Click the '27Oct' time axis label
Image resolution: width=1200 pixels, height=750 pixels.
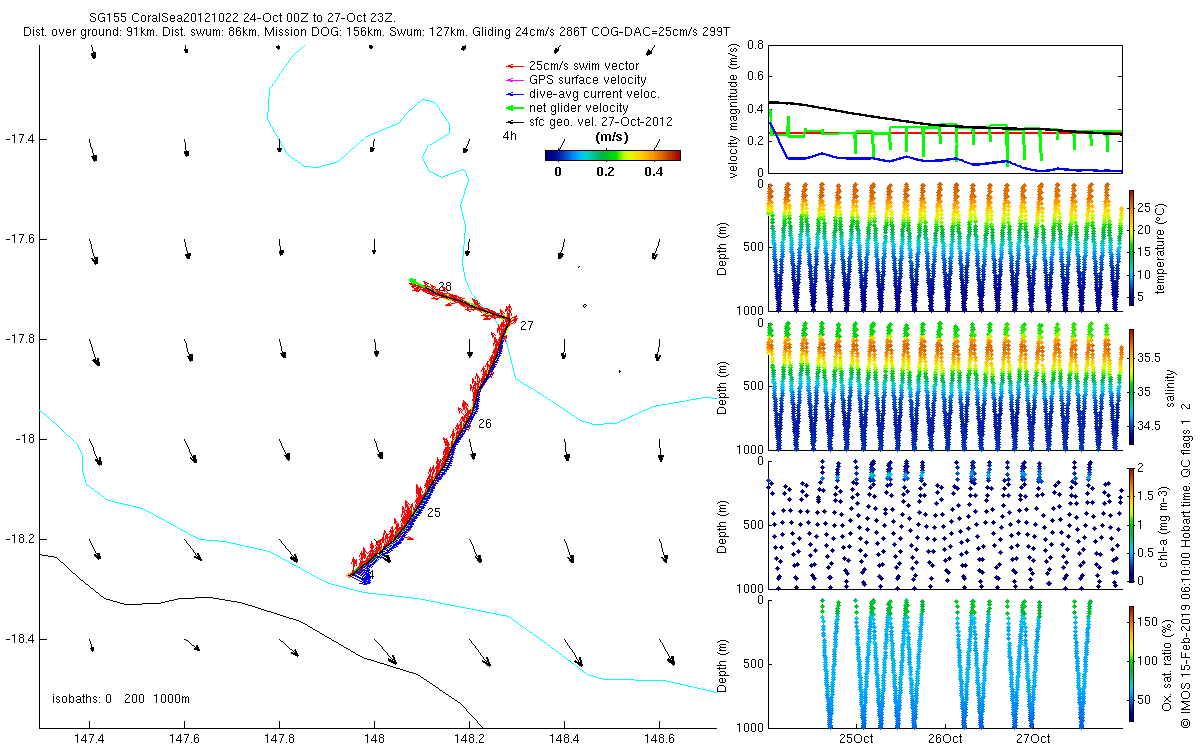pyautogui.click(x=1033, y=739)
